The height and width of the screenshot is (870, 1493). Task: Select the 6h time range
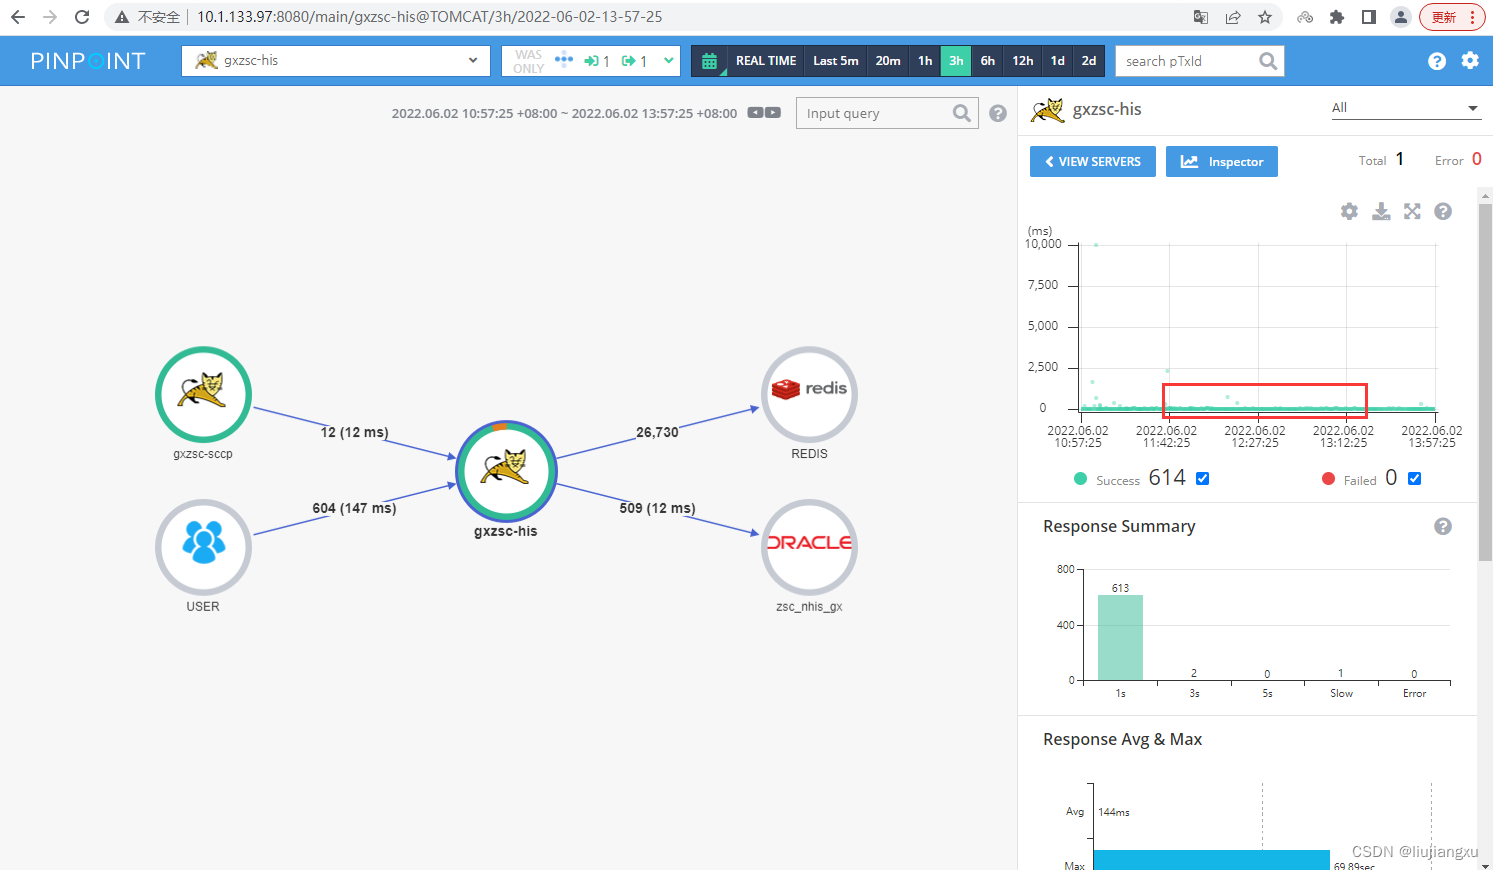pos(988,61)
